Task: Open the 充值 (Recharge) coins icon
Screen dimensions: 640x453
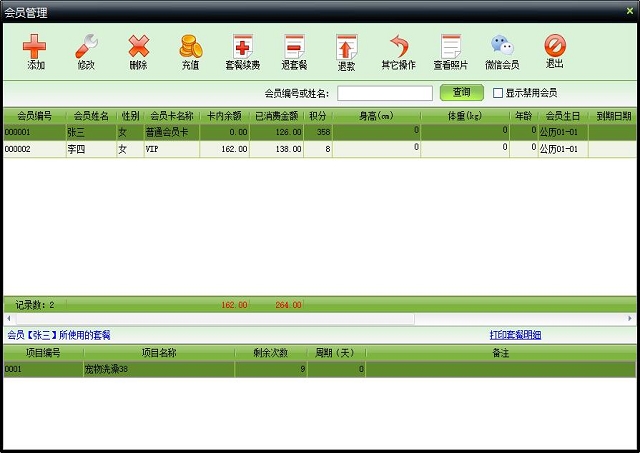Action: tap(190, 51)
